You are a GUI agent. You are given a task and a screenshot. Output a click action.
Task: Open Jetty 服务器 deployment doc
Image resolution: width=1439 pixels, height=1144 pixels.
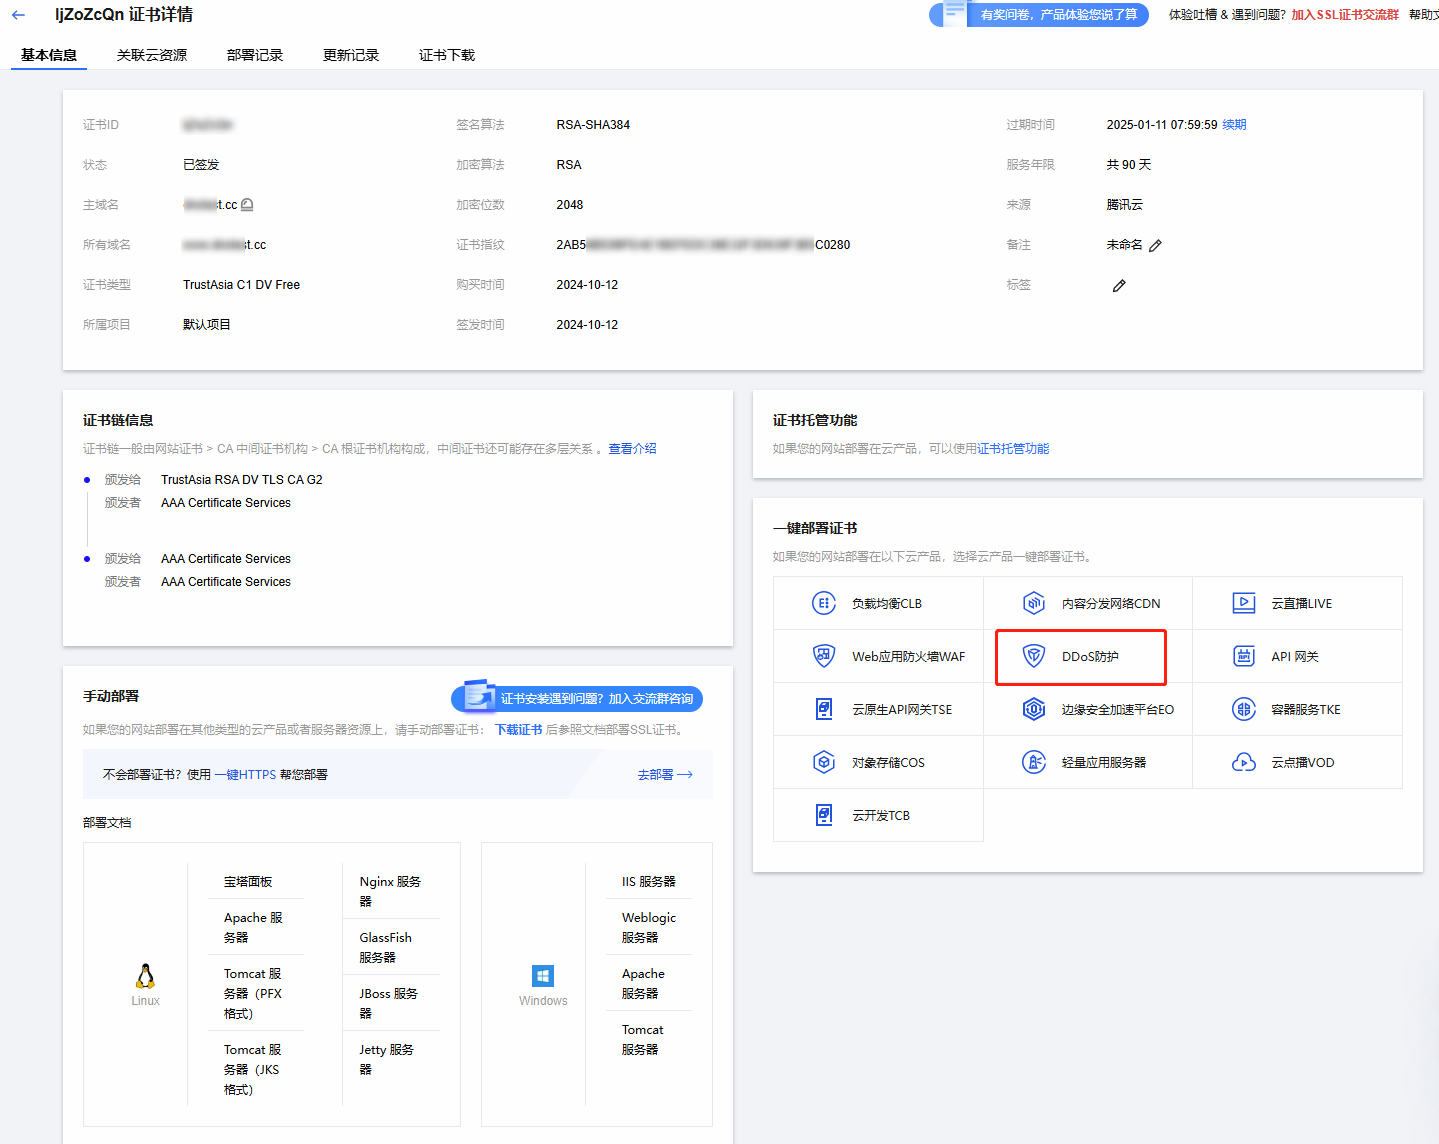387,1060
